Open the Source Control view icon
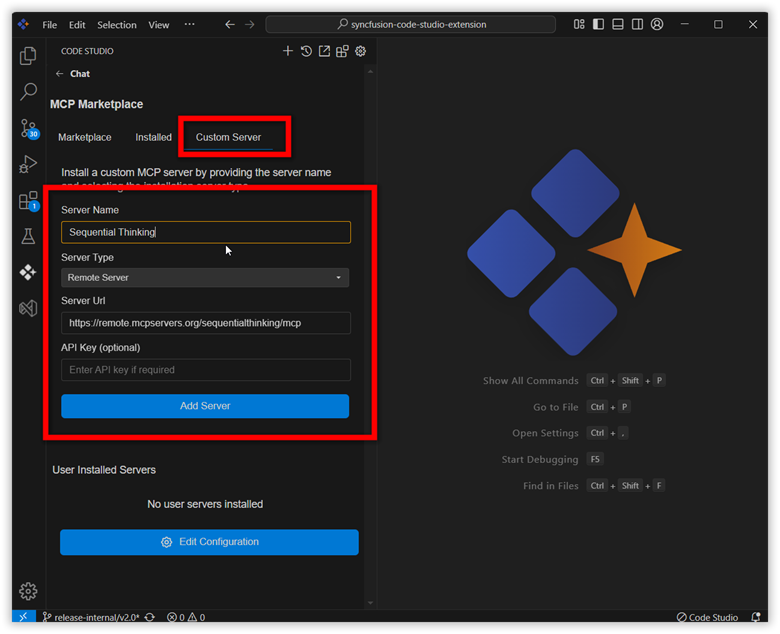 point(28,128)
